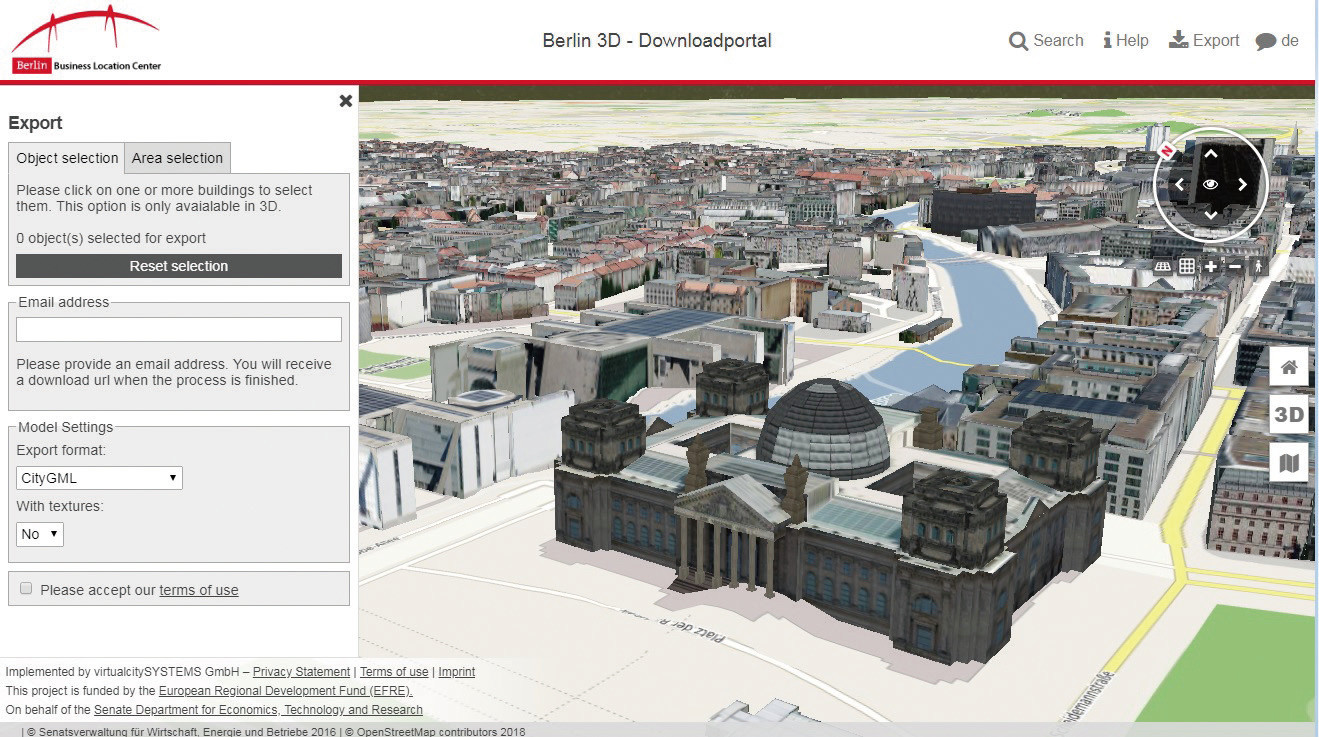Click the eye icon in compass center
Image resolution: width=1319 pixels, height=737 pixels.
click(x=1210, y=185)
